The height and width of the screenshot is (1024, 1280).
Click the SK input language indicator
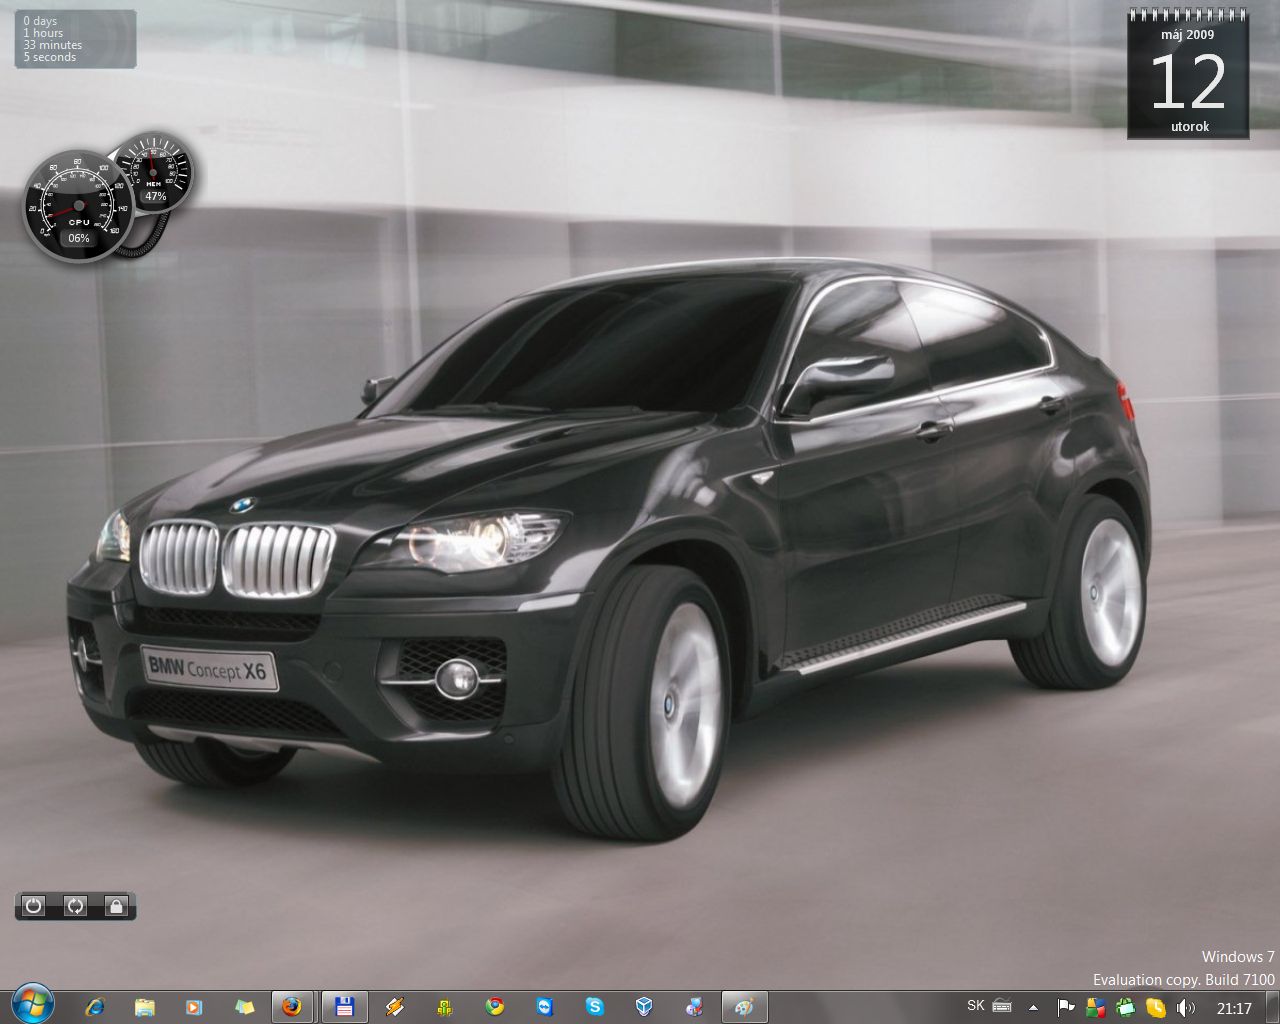pos(976,1006)
